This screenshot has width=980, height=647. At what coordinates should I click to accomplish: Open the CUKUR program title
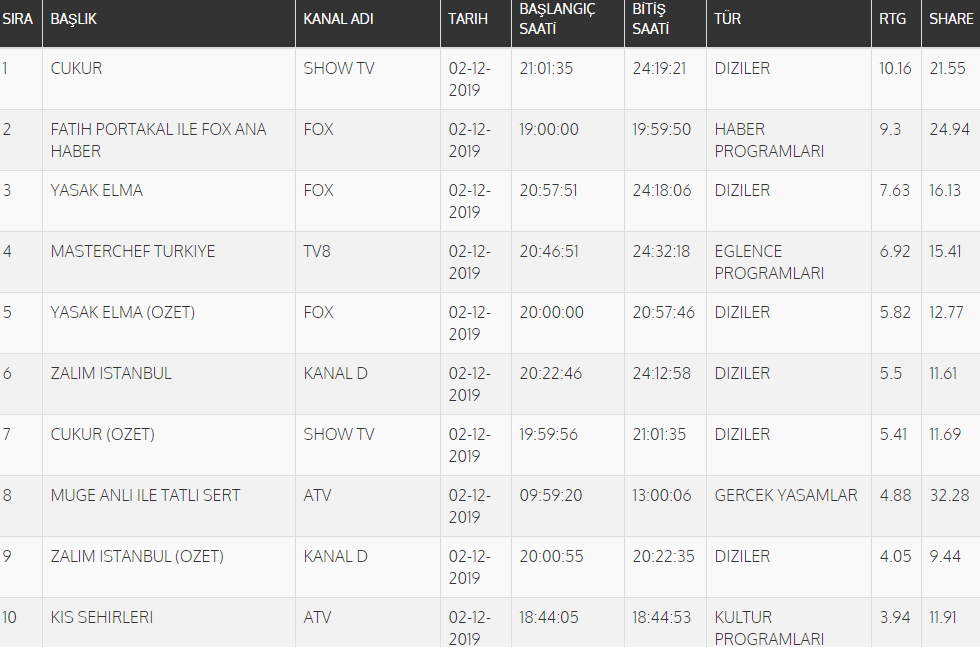[x=76, y=68]
